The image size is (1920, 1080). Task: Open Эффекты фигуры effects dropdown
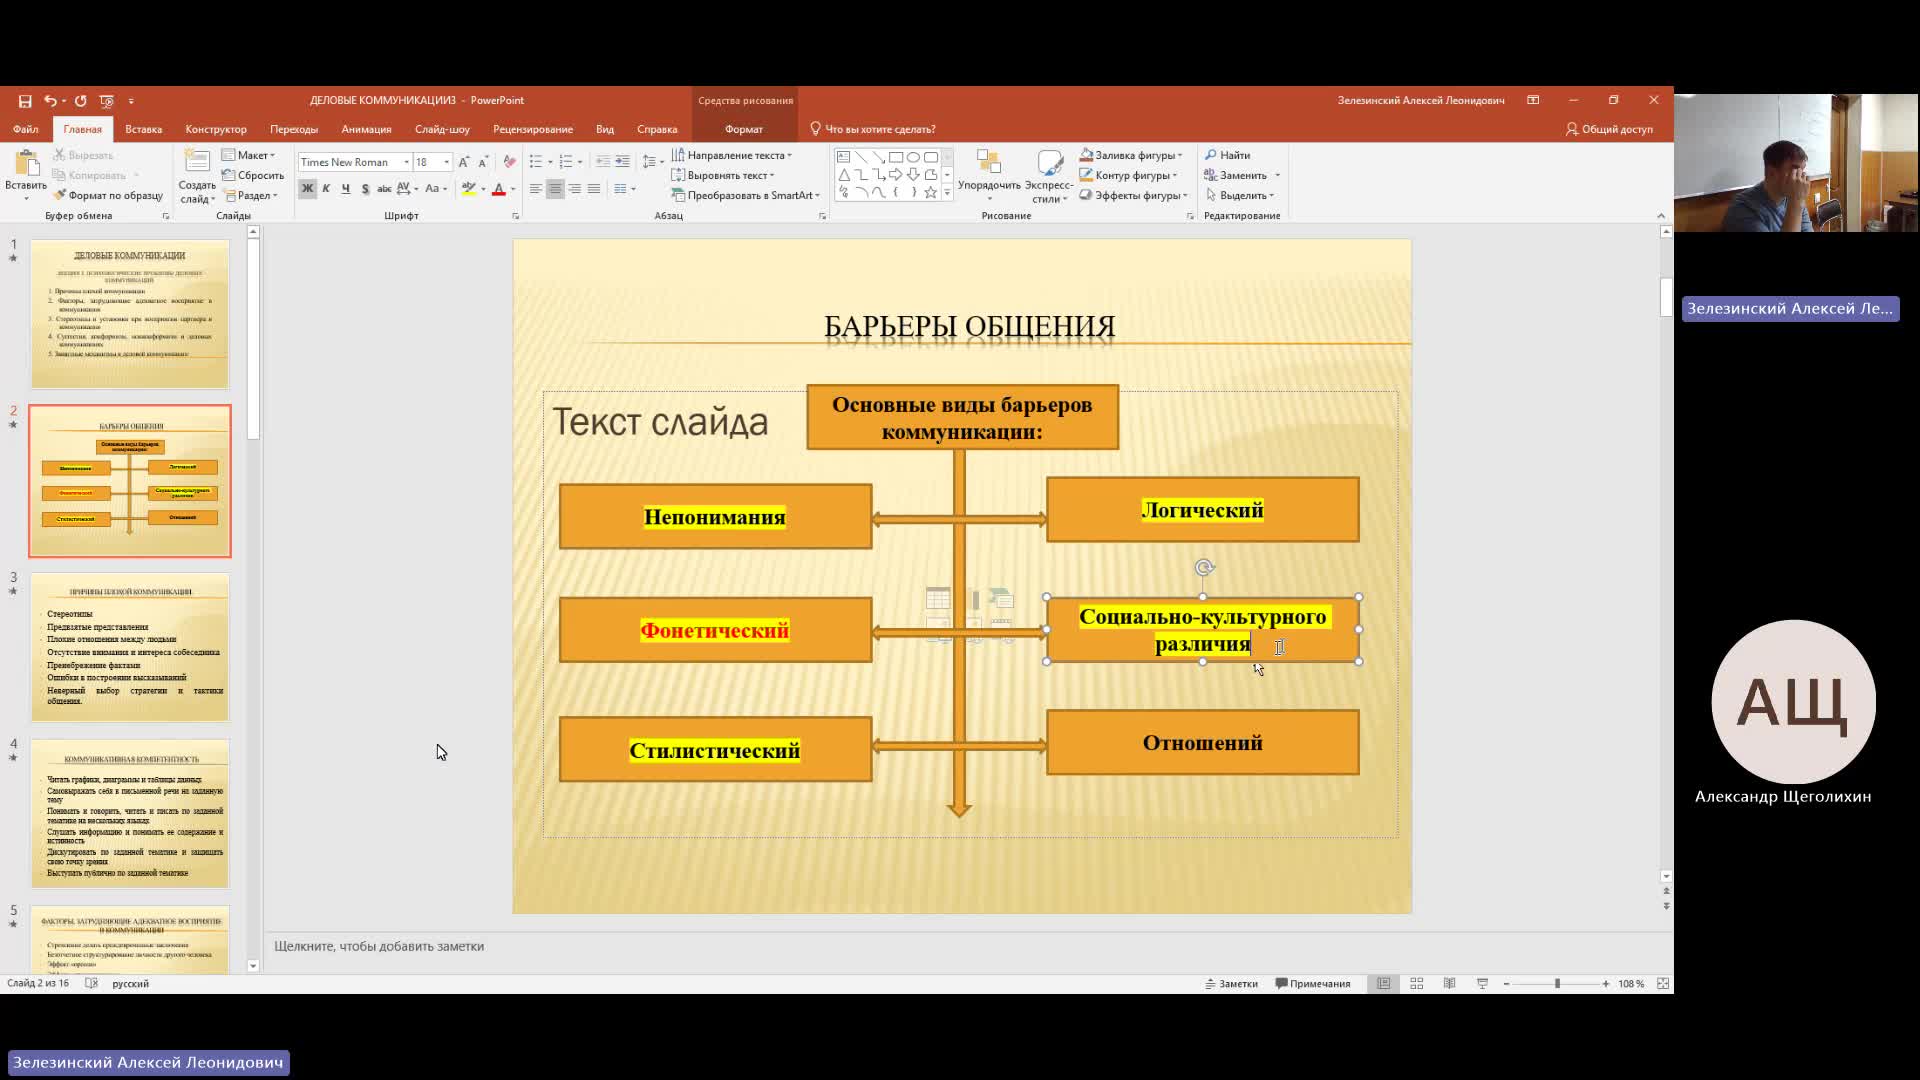1133,195
